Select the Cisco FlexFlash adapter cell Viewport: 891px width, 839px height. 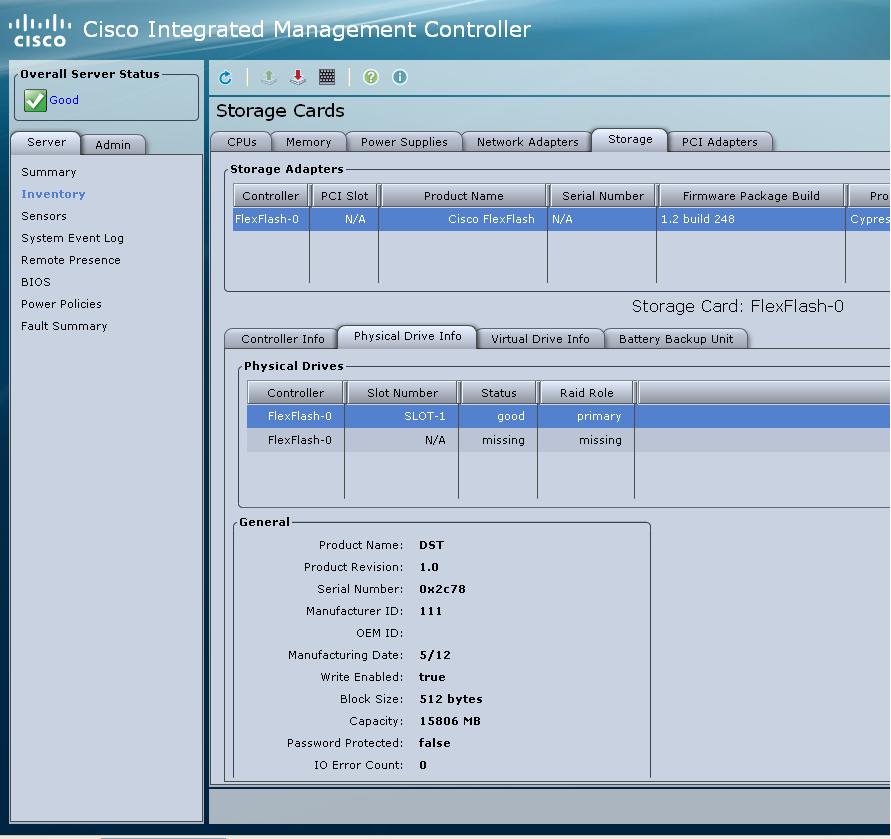tap(463, 219)
